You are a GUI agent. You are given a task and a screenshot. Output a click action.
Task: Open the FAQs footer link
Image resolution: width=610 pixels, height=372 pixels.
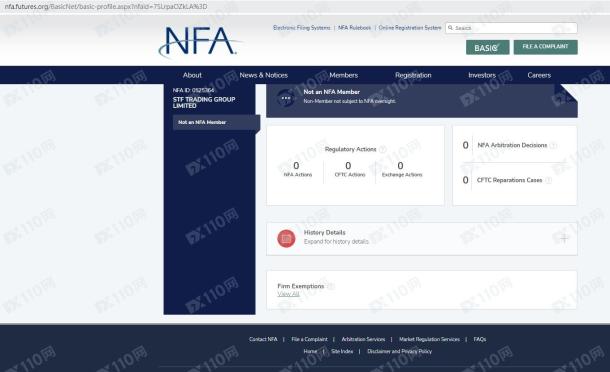480,339
